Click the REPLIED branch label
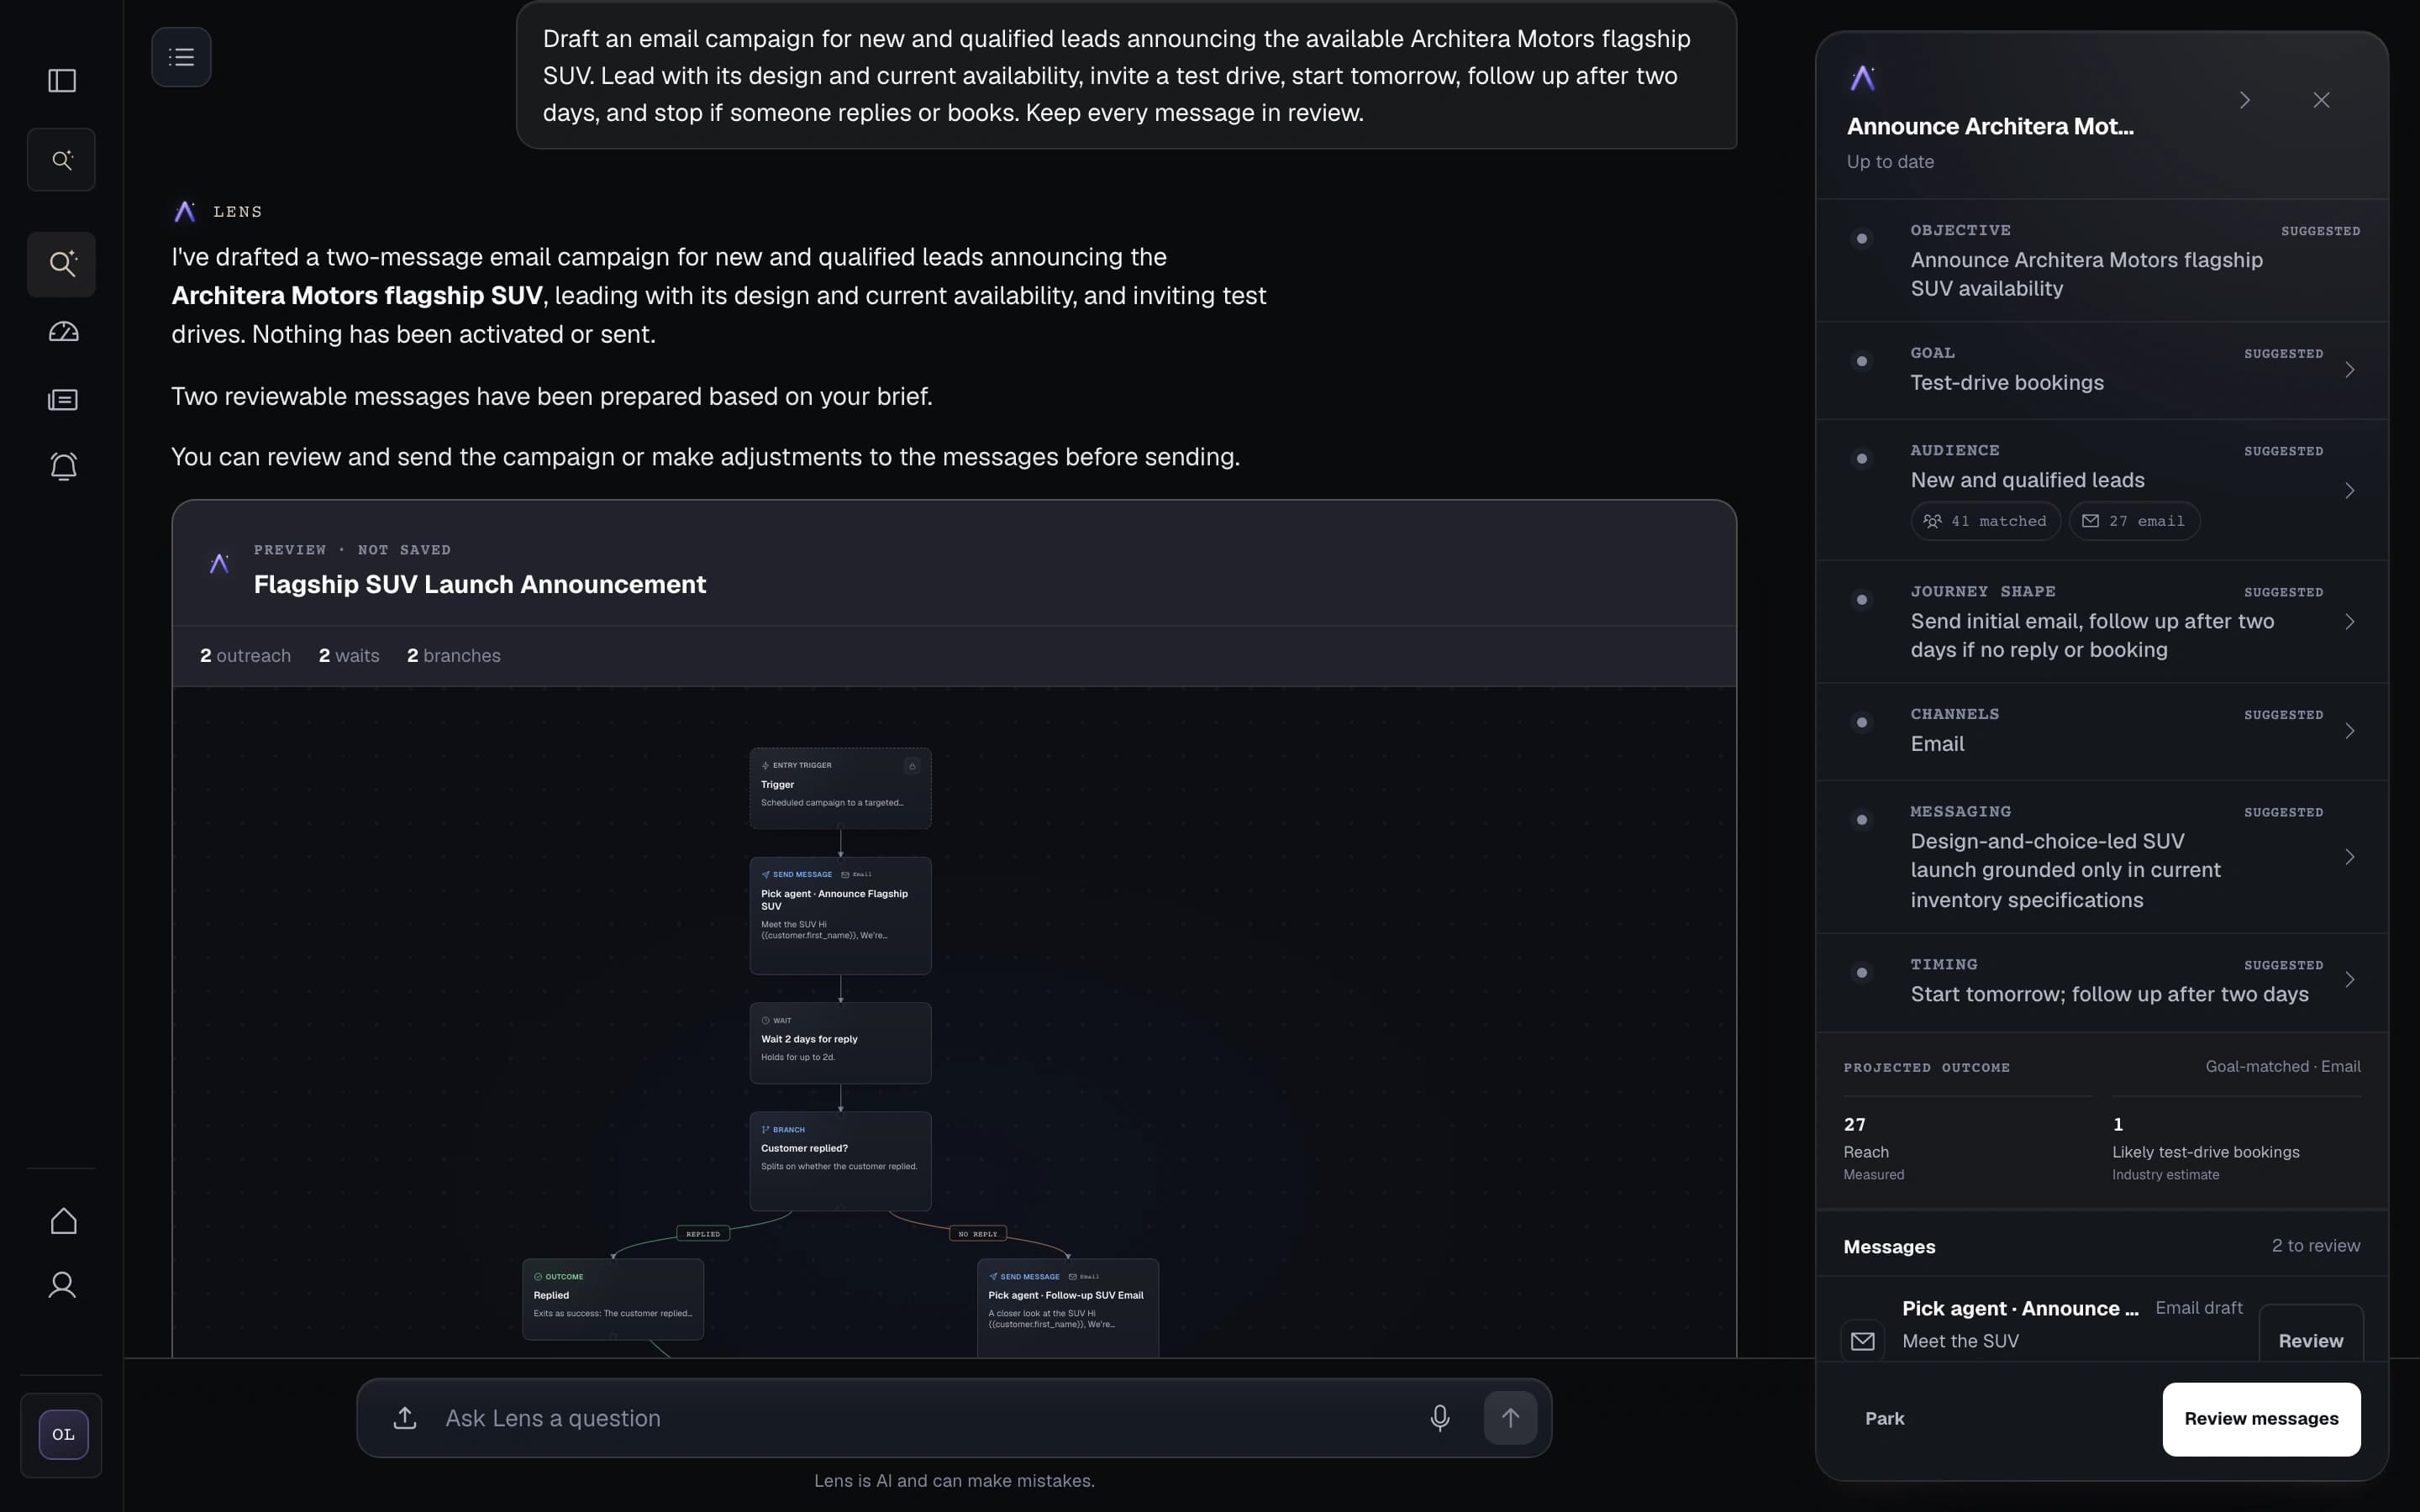The image size is (2420, 1512). 703,1234
